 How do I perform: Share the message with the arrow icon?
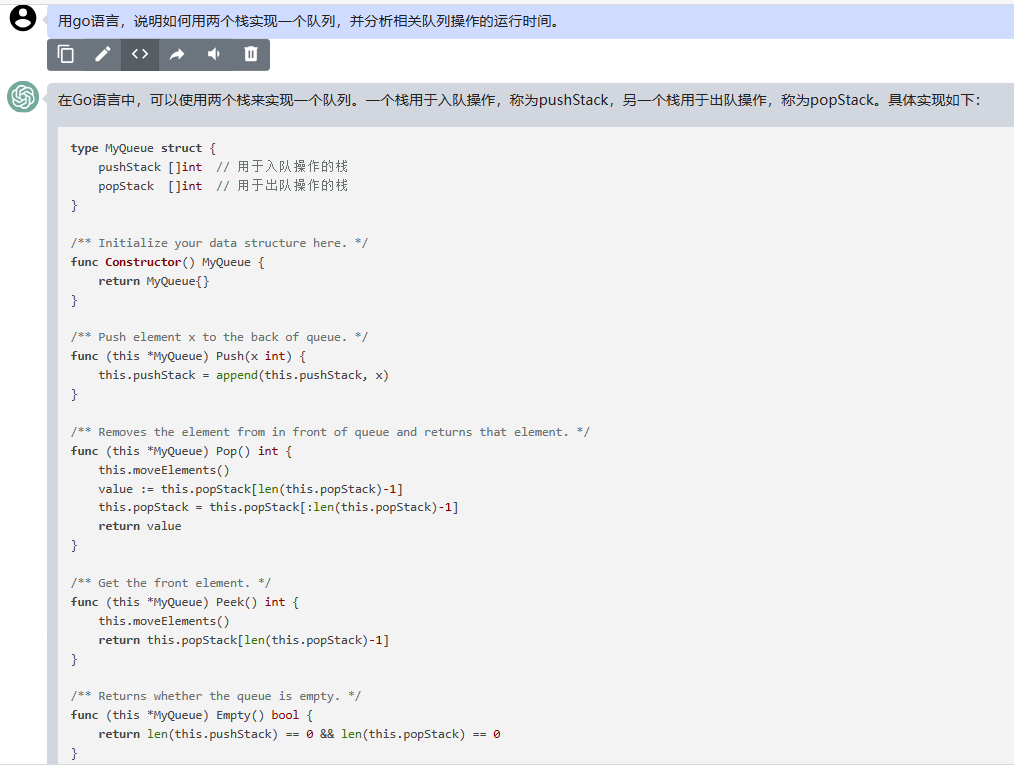point(177,54)
